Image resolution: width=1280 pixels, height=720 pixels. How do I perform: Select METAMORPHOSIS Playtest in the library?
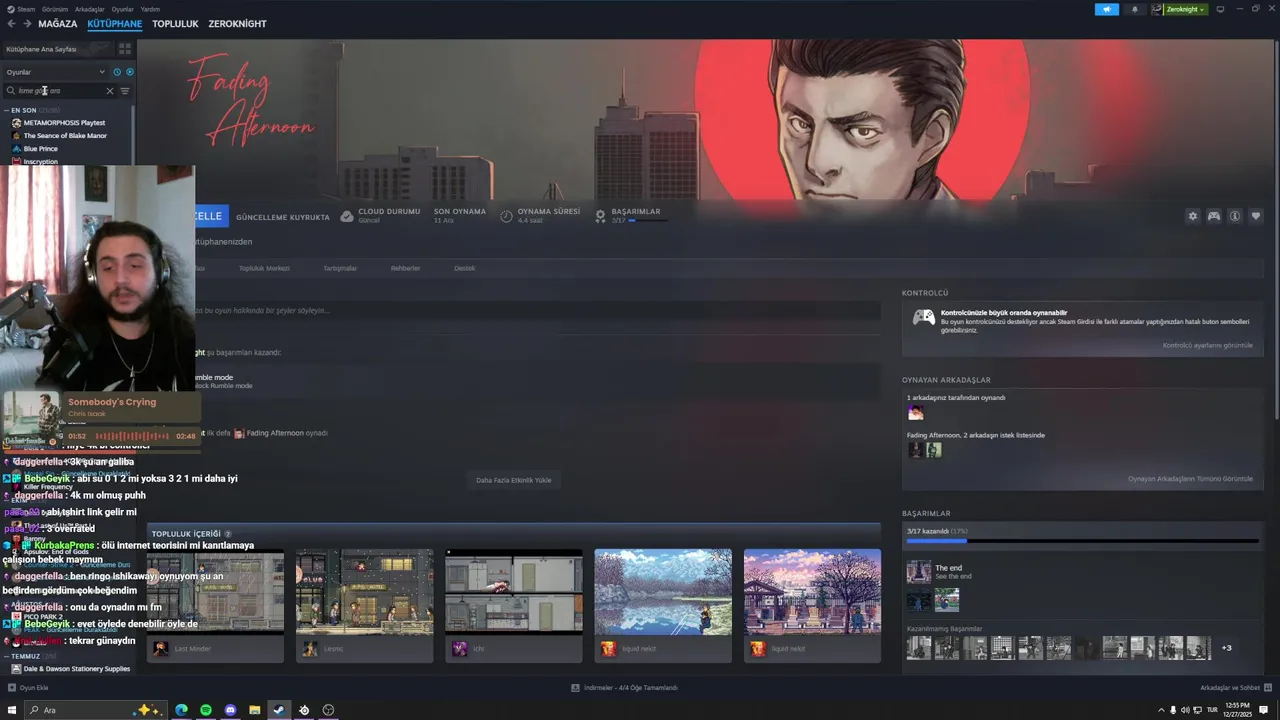pyautogui.click(x=64, y=123)
